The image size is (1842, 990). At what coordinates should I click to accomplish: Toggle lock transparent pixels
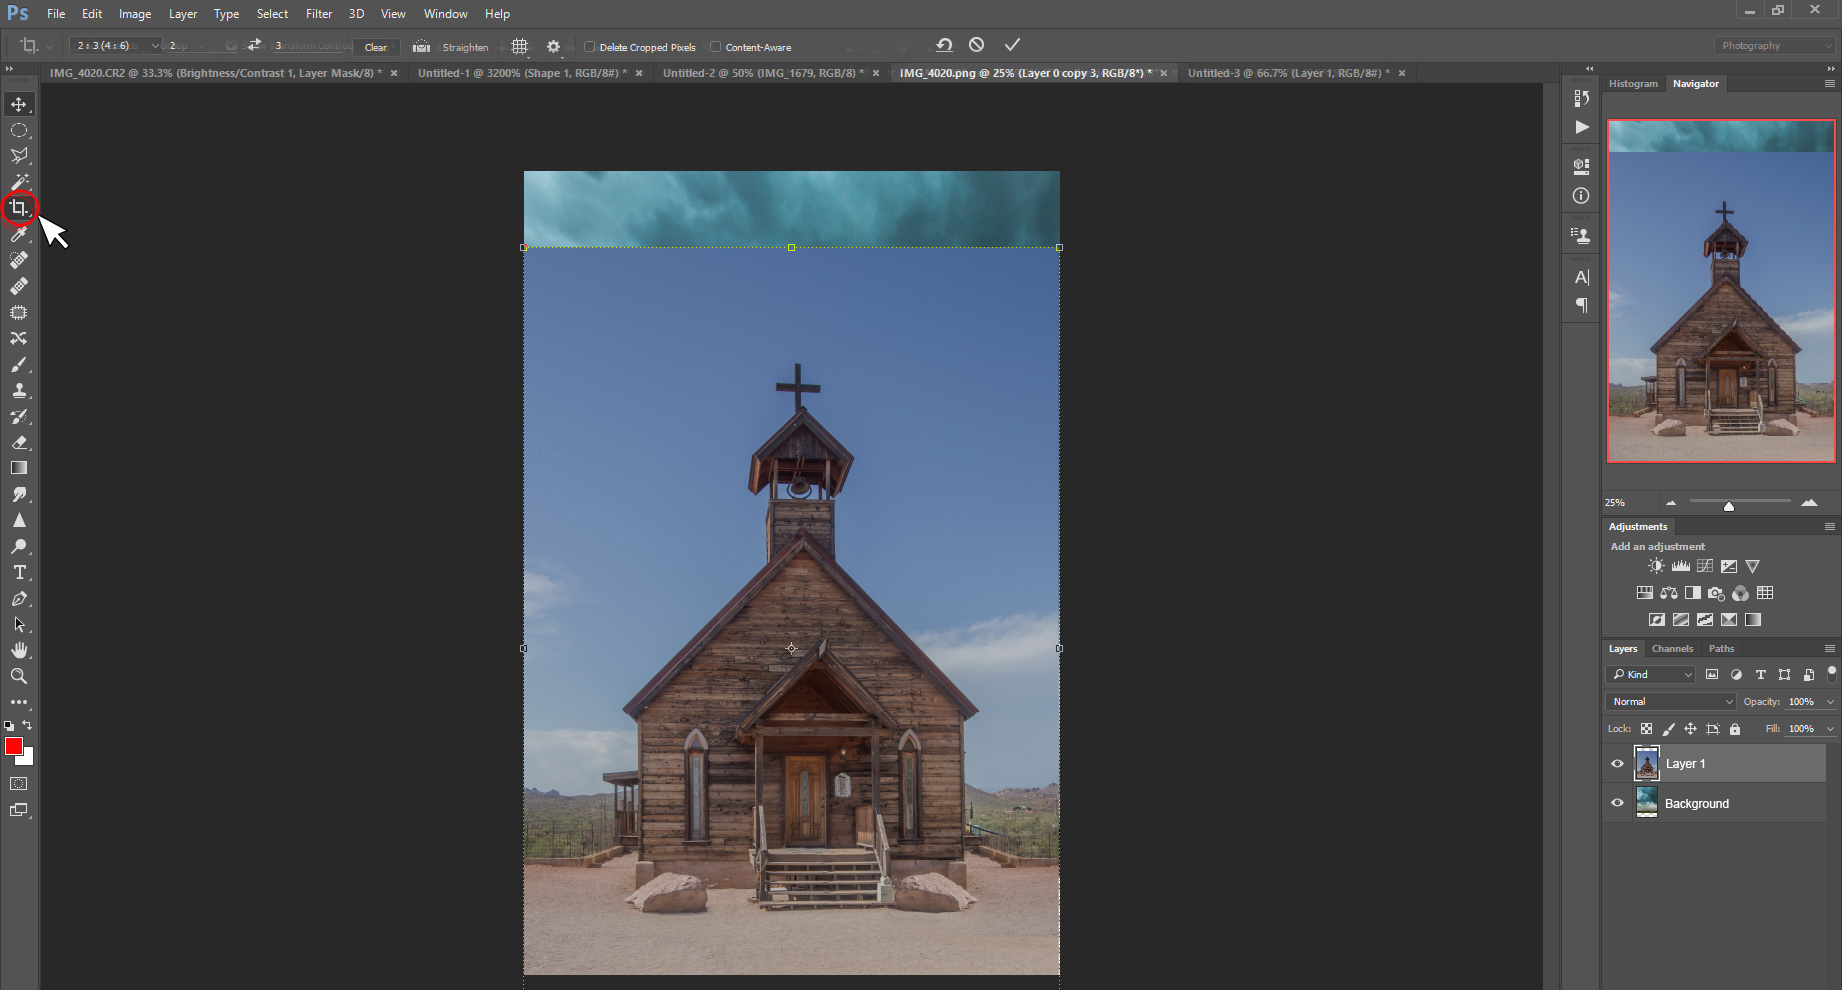(x=1646, y=729)
